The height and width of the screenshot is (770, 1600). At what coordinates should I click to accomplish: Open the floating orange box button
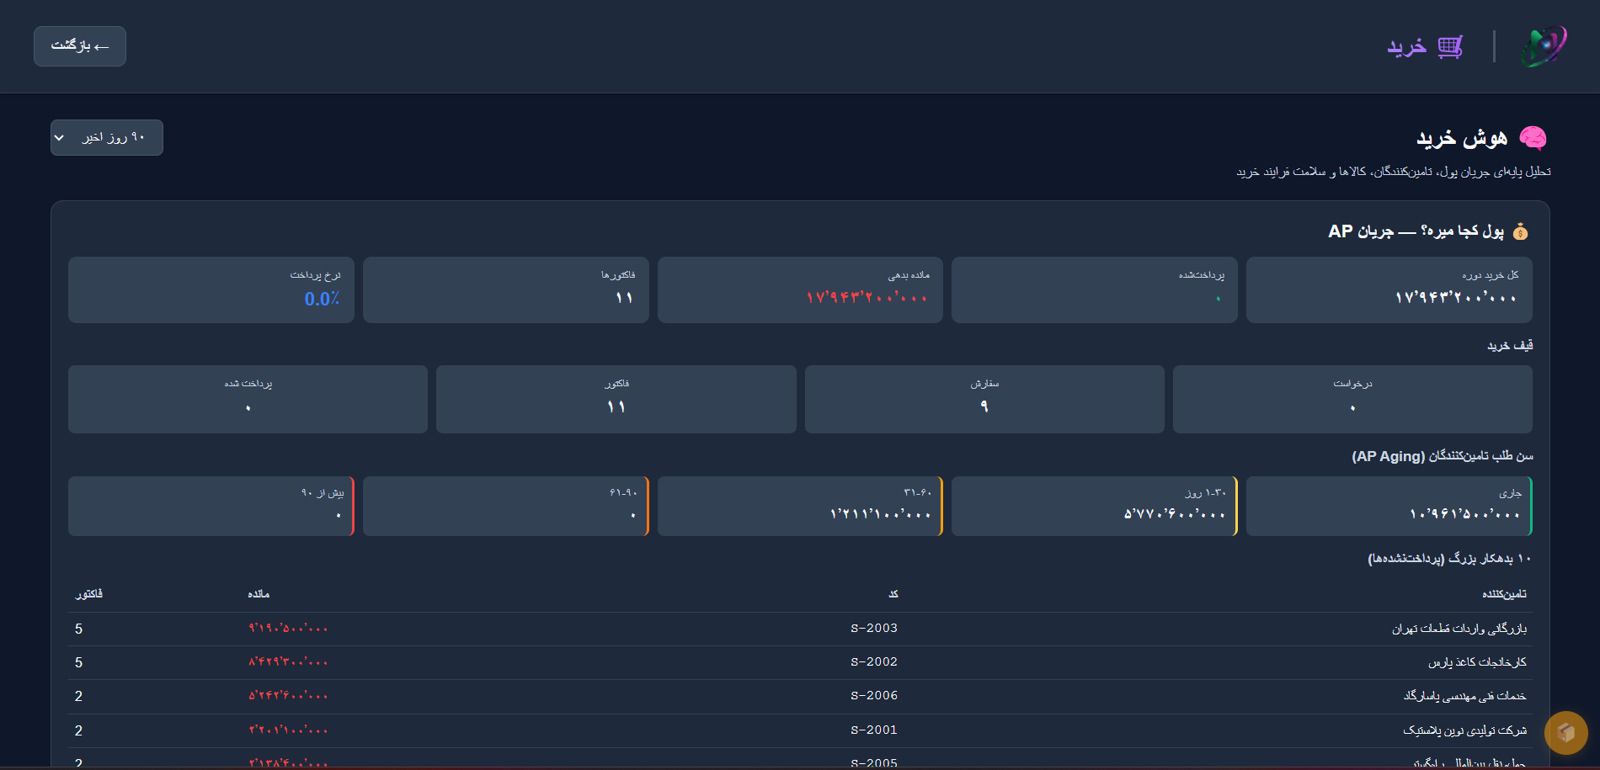1566,733
